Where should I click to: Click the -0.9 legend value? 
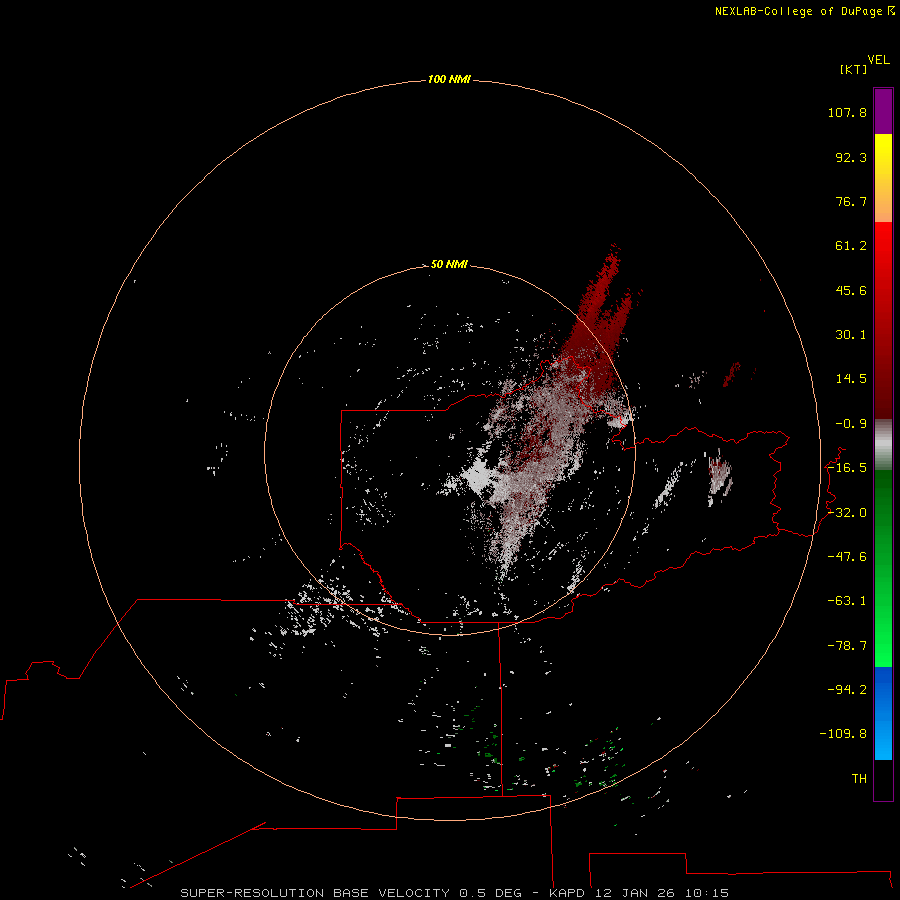point(851,424)
